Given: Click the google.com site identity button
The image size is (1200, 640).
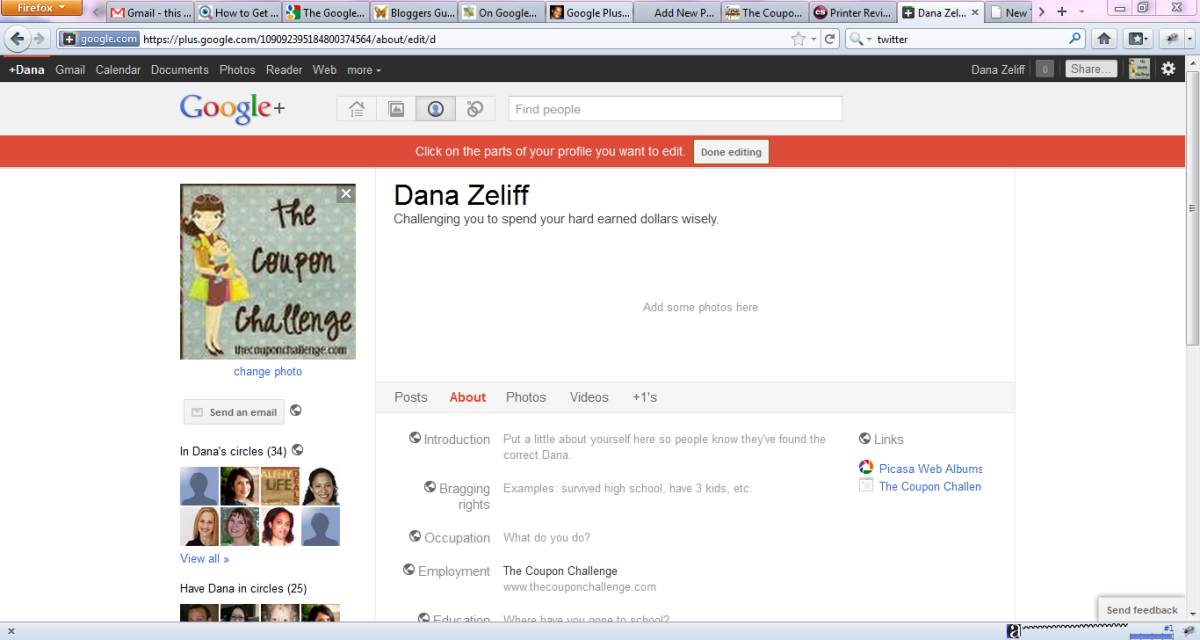Looking at the screenshot, I should (99, 39).
